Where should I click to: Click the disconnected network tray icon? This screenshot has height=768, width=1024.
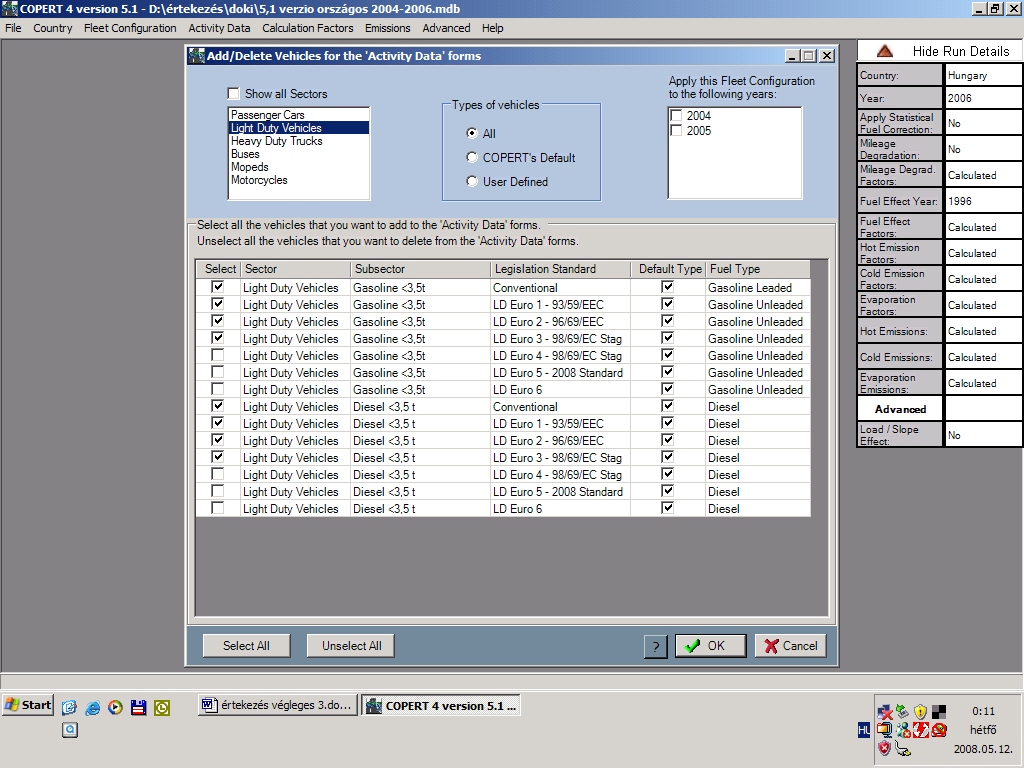[x=884, y=712]
